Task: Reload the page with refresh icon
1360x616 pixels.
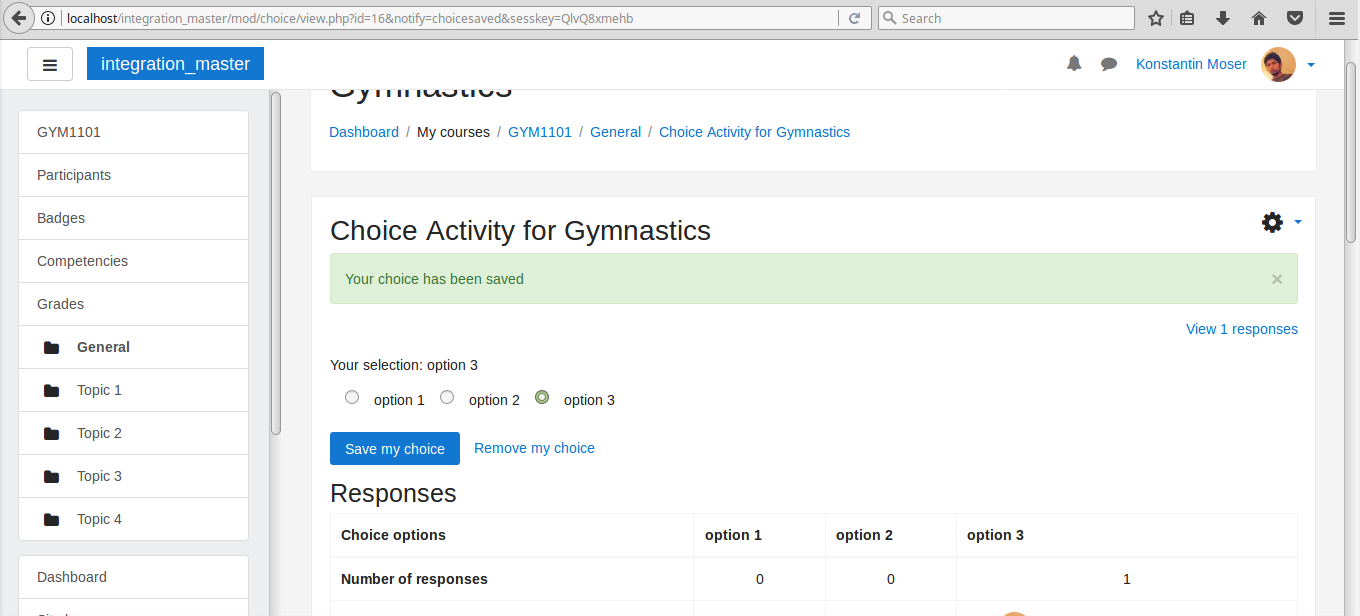Action: click(855, 18)
